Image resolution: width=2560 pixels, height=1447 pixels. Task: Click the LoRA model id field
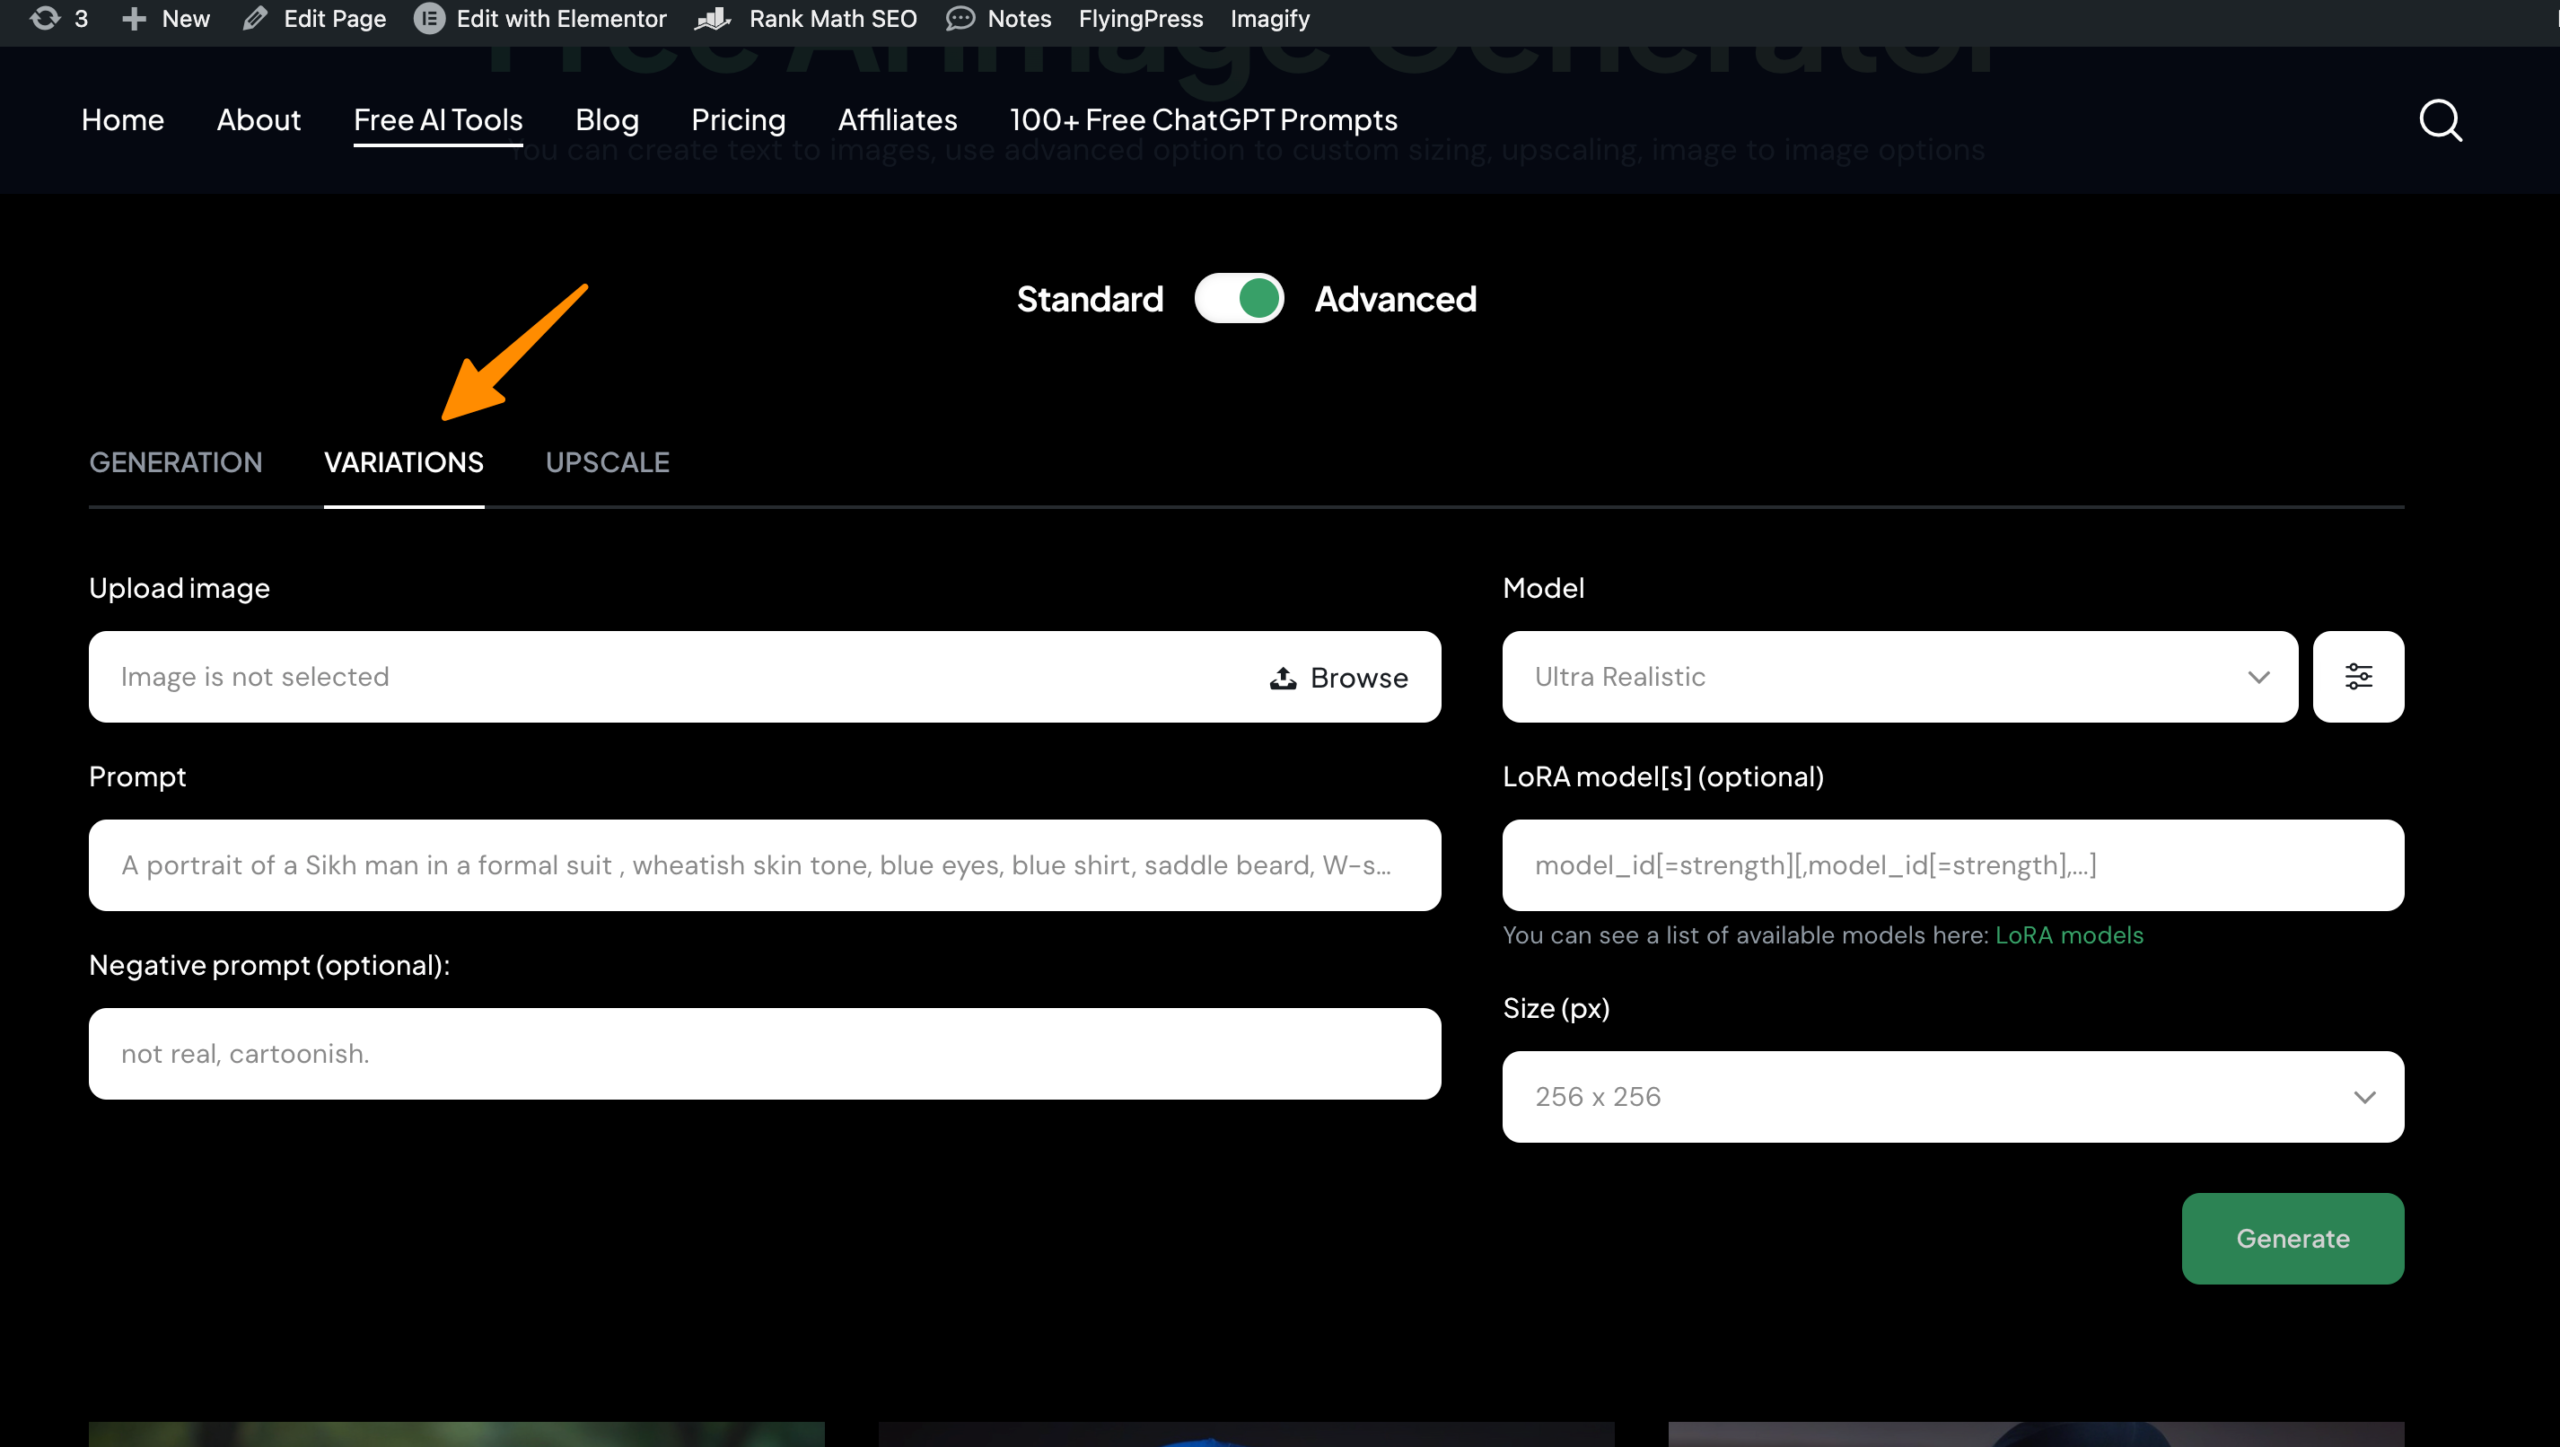[1952, 865]
